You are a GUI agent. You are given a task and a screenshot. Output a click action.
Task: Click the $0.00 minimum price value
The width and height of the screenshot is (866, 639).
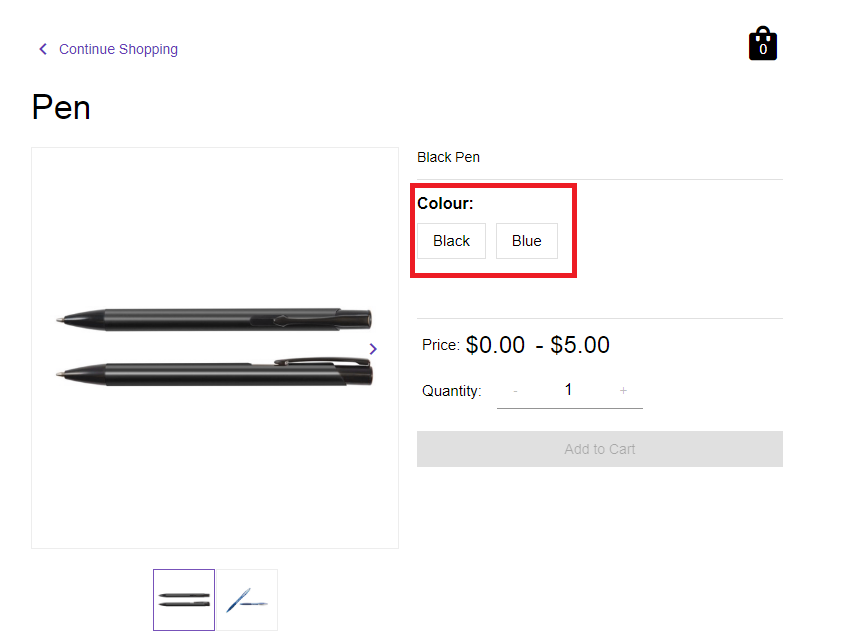495,345
